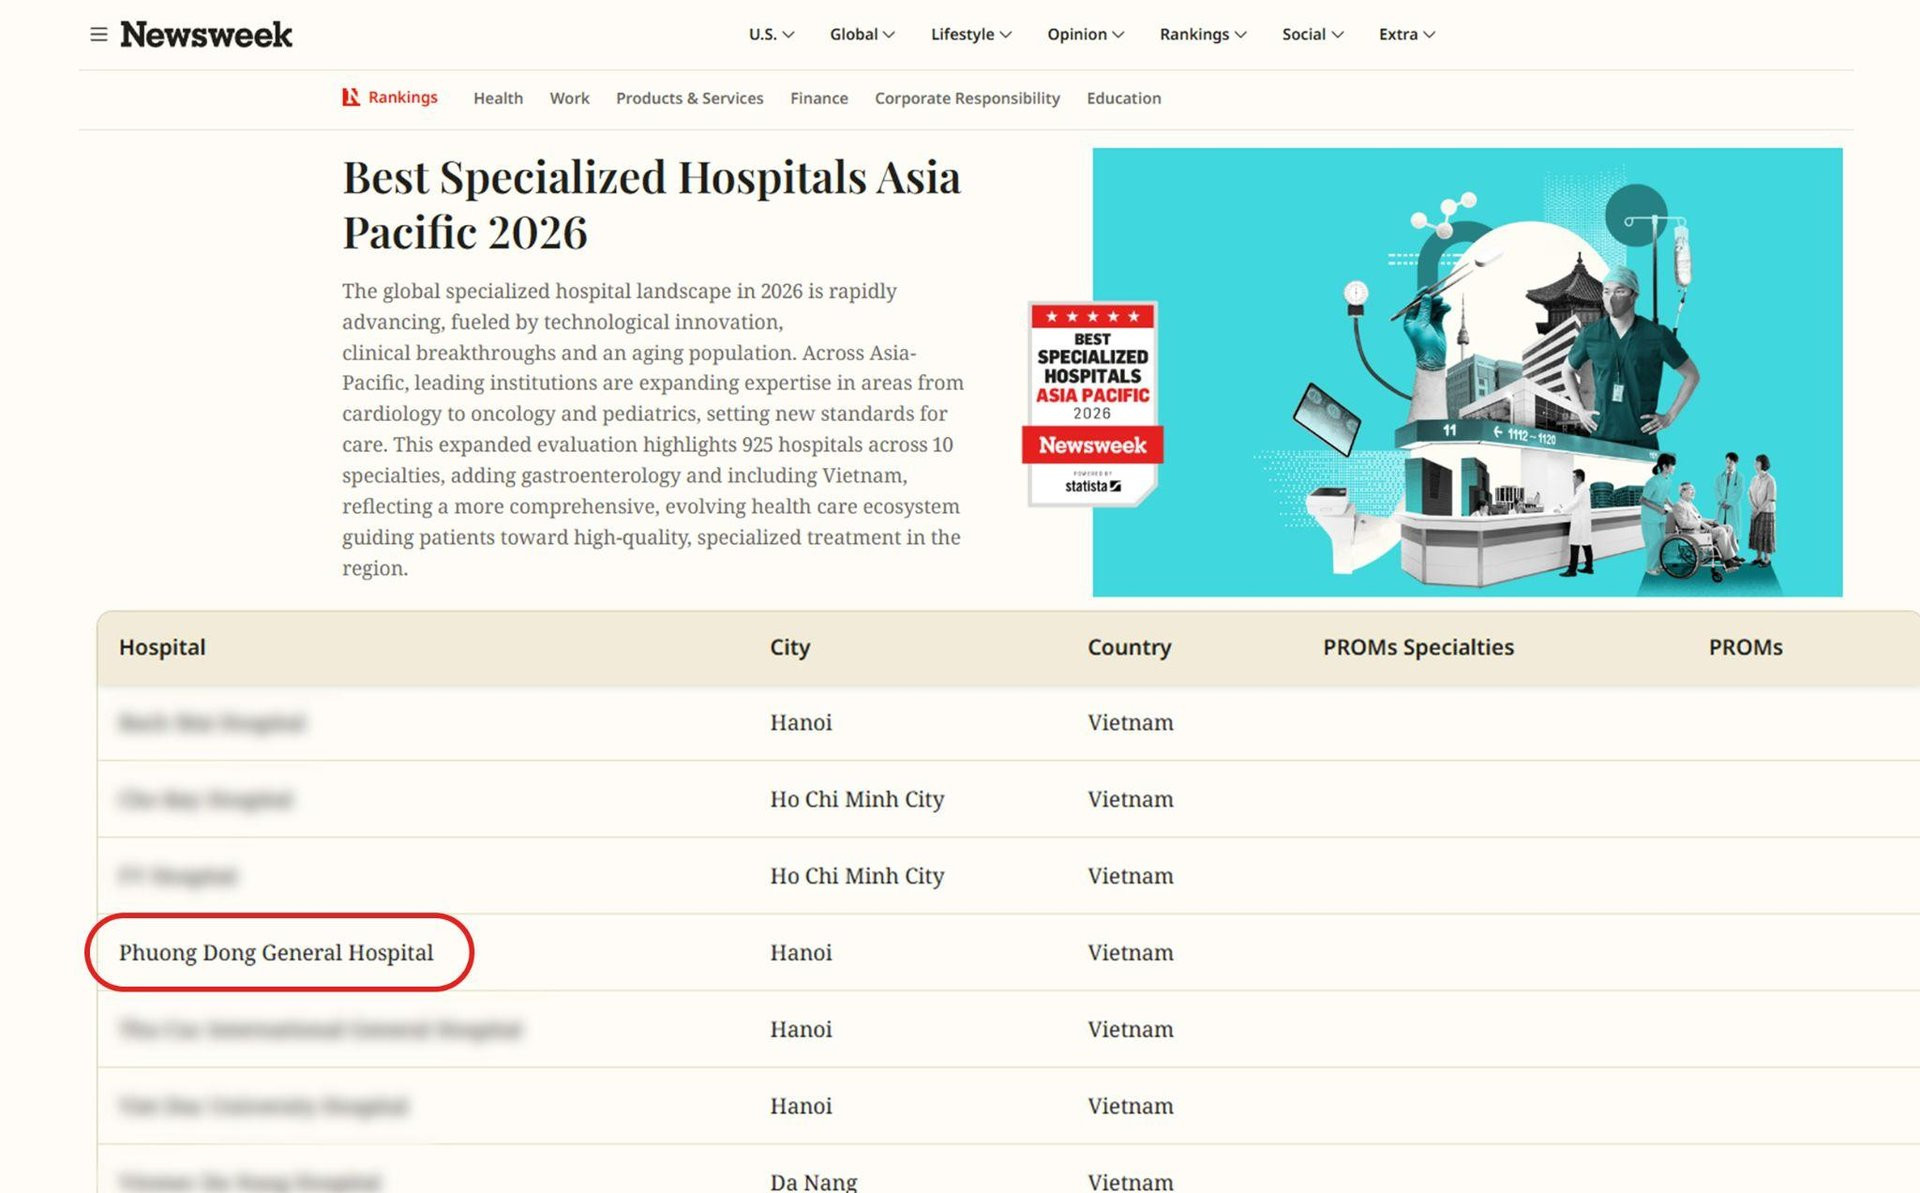Click the Da Nang city cell
Image resolution: width=1920 pixels, height=1193 pixels.
point(813,1182)
